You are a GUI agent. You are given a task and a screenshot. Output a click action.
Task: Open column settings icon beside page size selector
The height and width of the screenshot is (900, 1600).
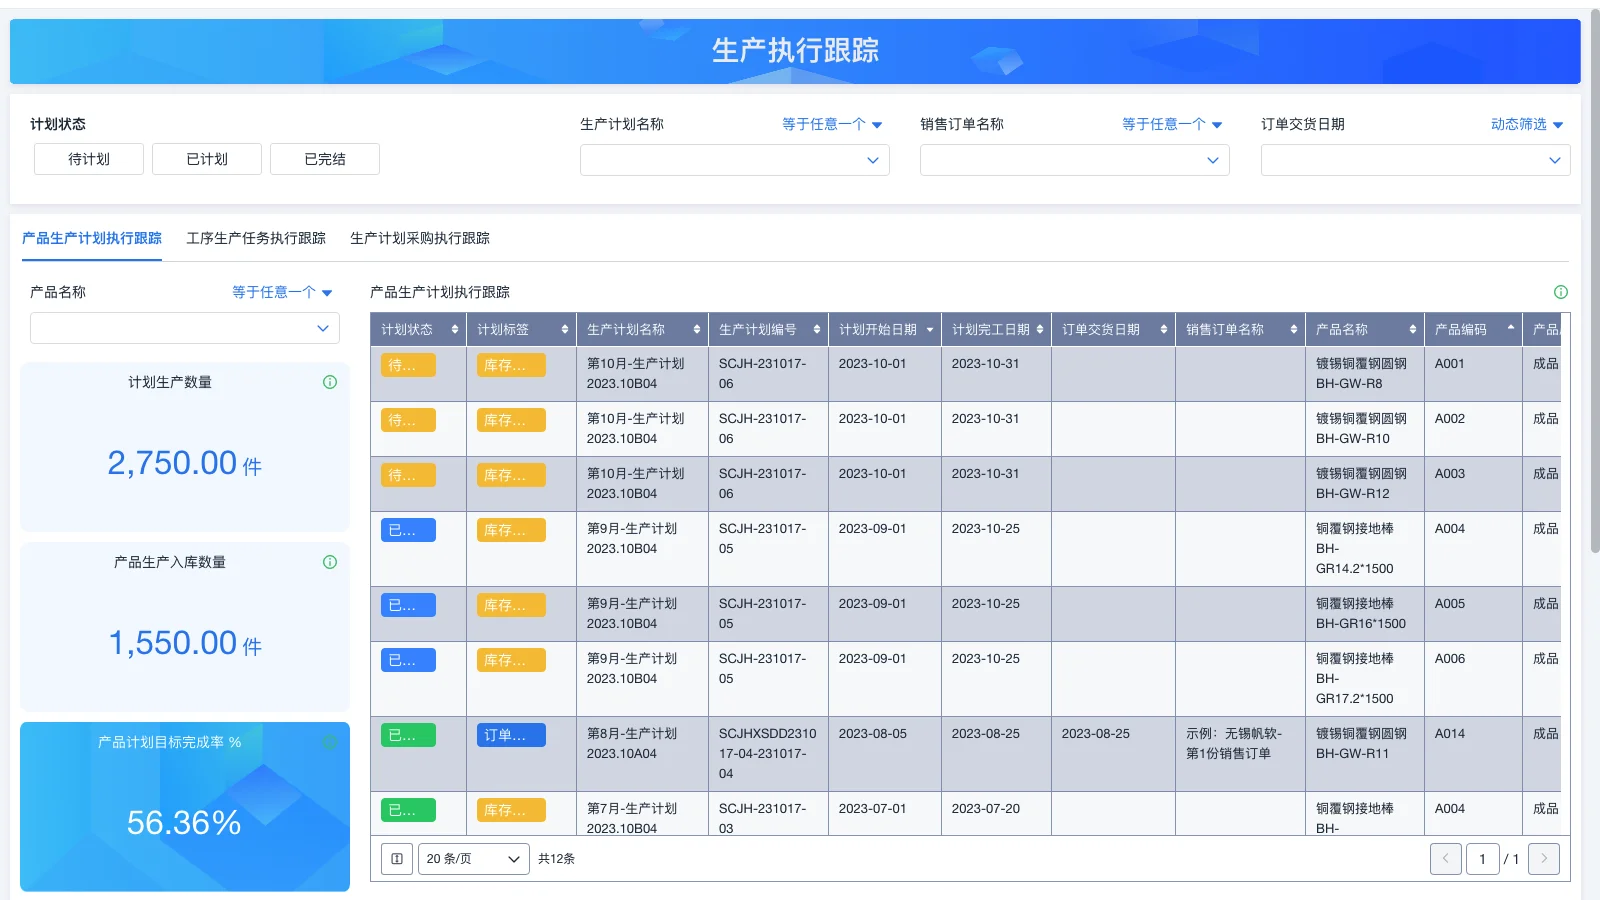pyautogui.click(x=397, y=859)
